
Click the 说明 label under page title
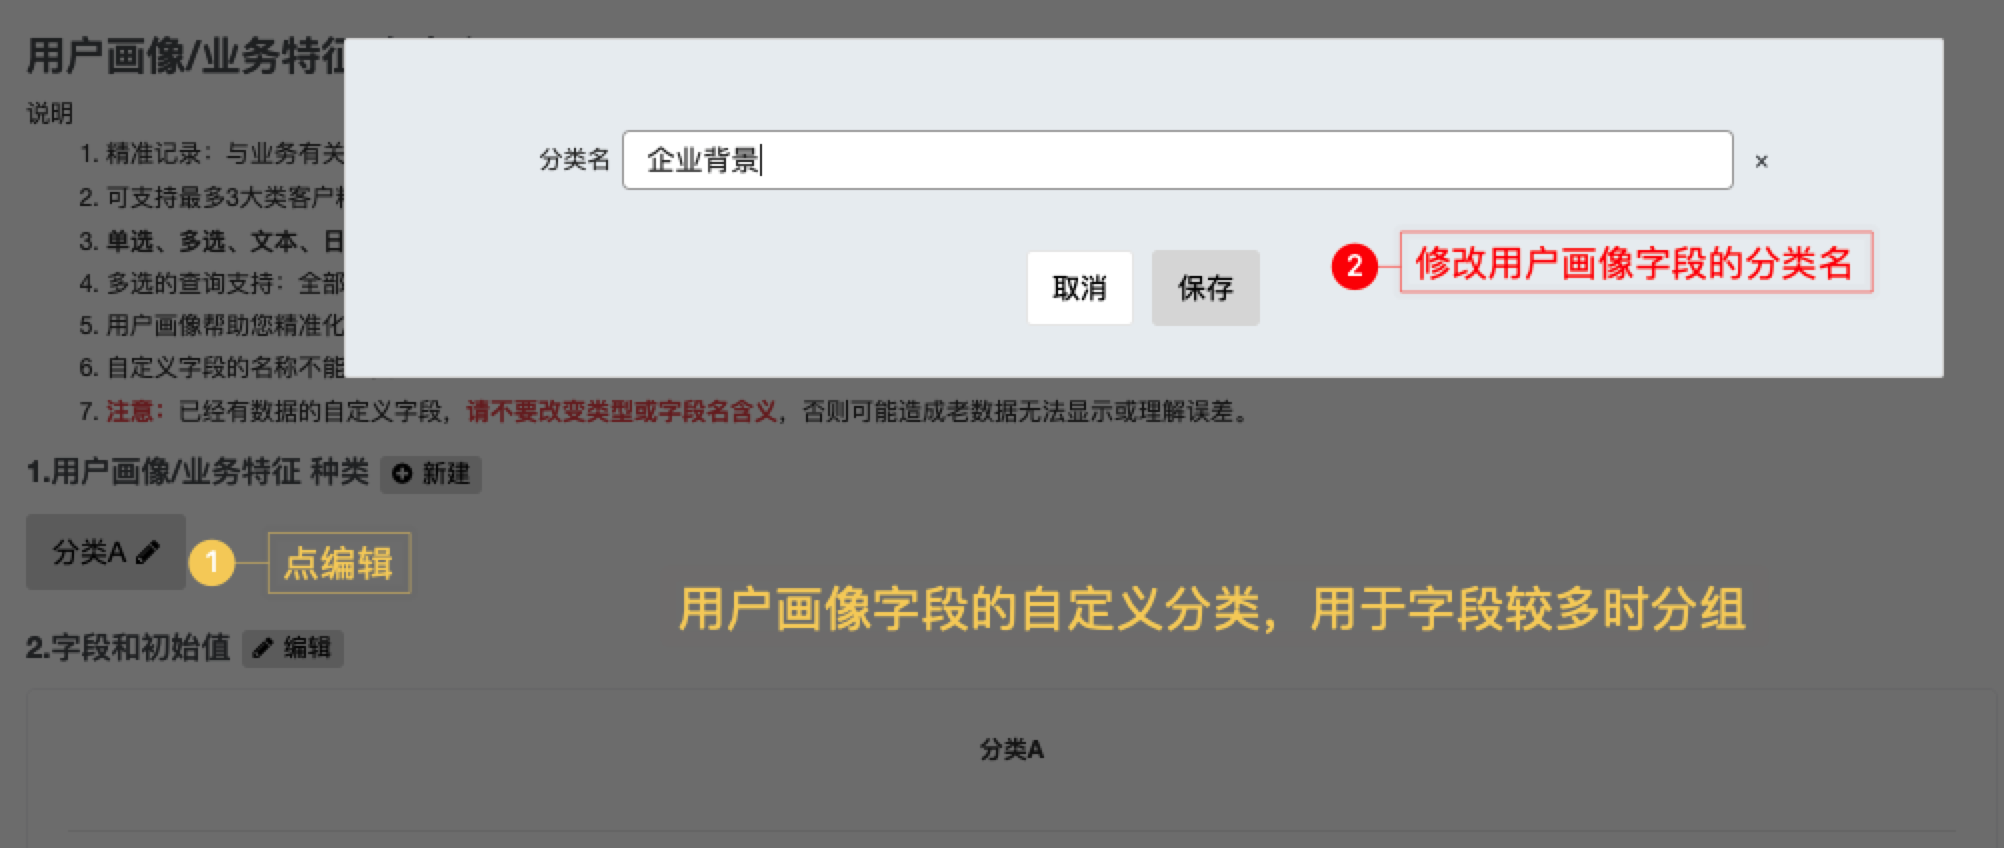(50, 113)
